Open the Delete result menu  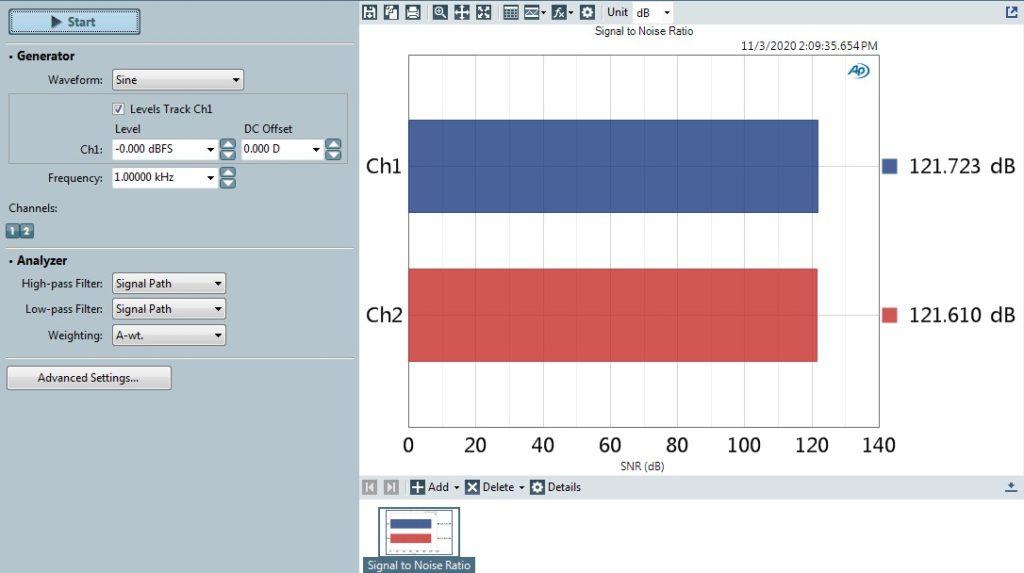pos(493,487)
